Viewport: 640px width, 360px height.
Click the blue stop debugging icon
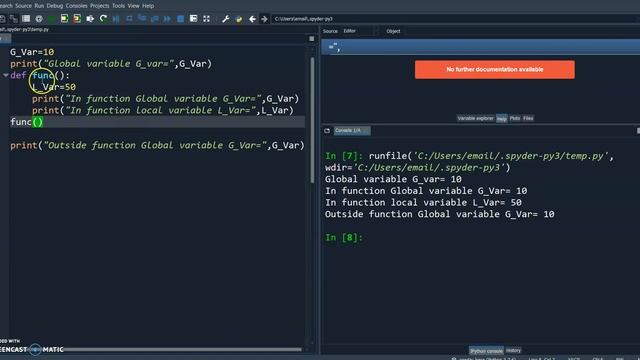(x=180, y=19)
